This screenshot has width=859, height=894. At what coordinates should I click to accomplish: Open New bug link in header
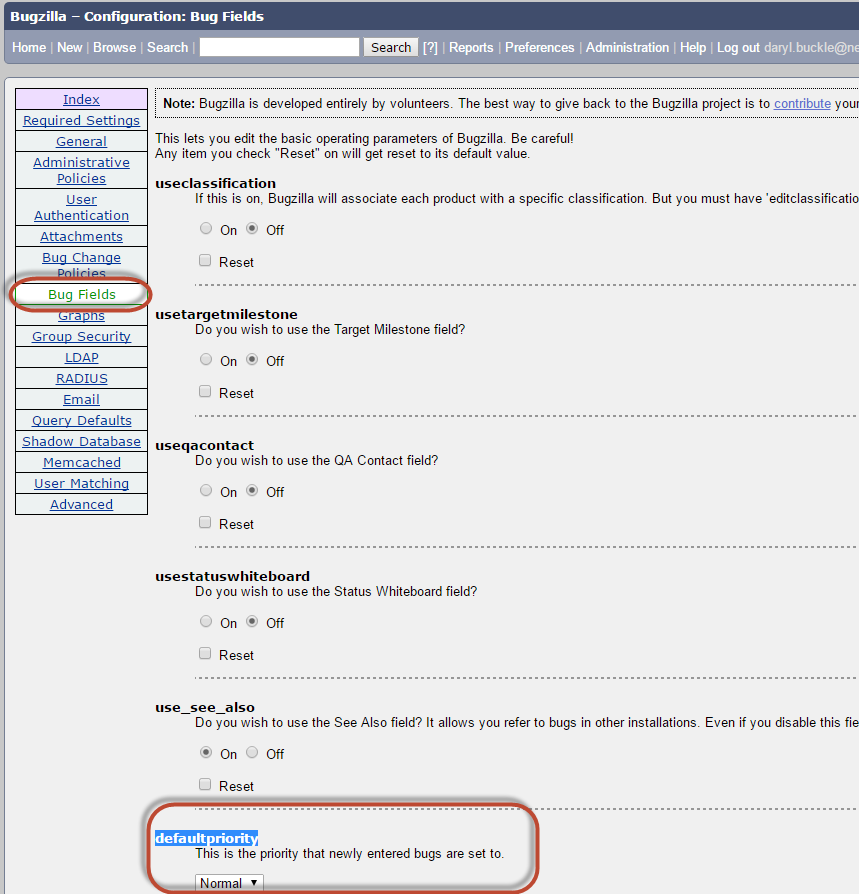[70, 47]
